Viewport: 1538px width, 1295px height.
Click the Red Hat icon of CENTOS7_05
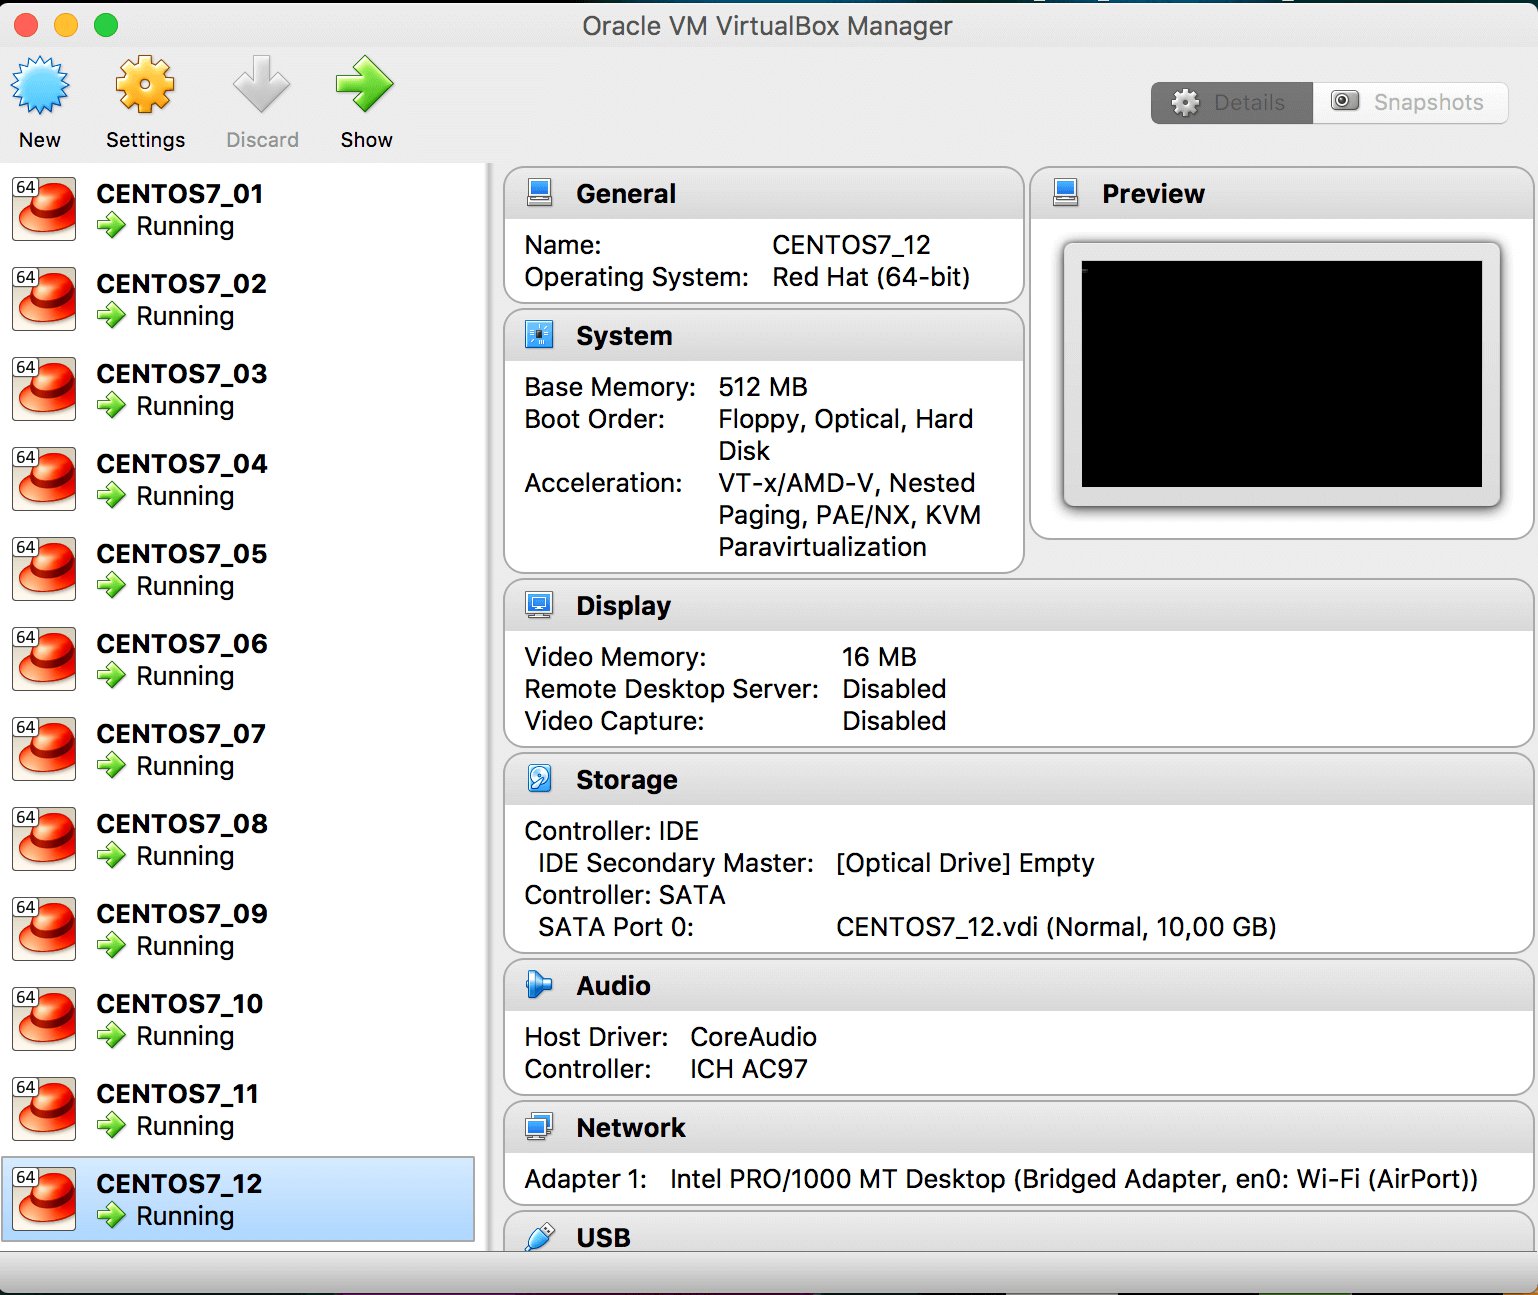click(x=44, y=569)
